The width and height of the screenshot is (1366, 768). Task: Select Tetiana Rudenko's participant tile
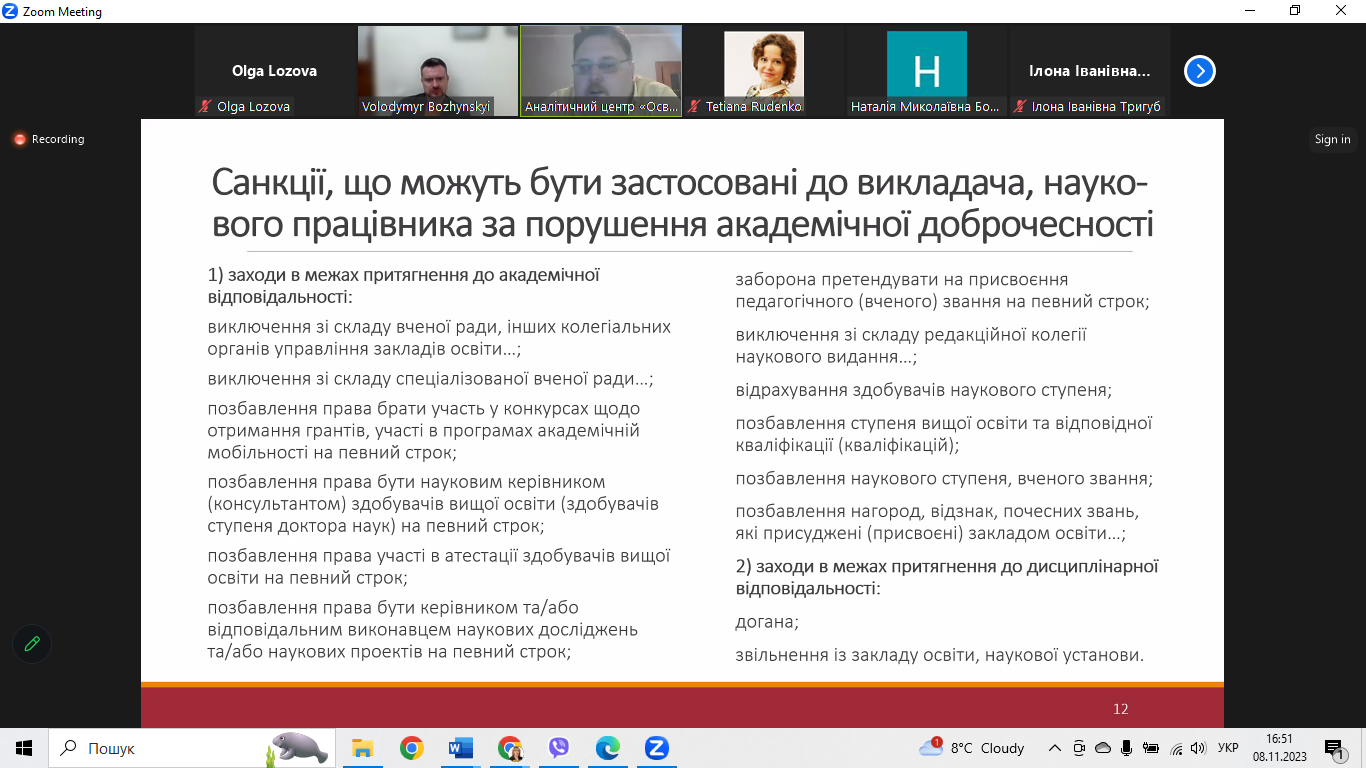pos(764,71)
